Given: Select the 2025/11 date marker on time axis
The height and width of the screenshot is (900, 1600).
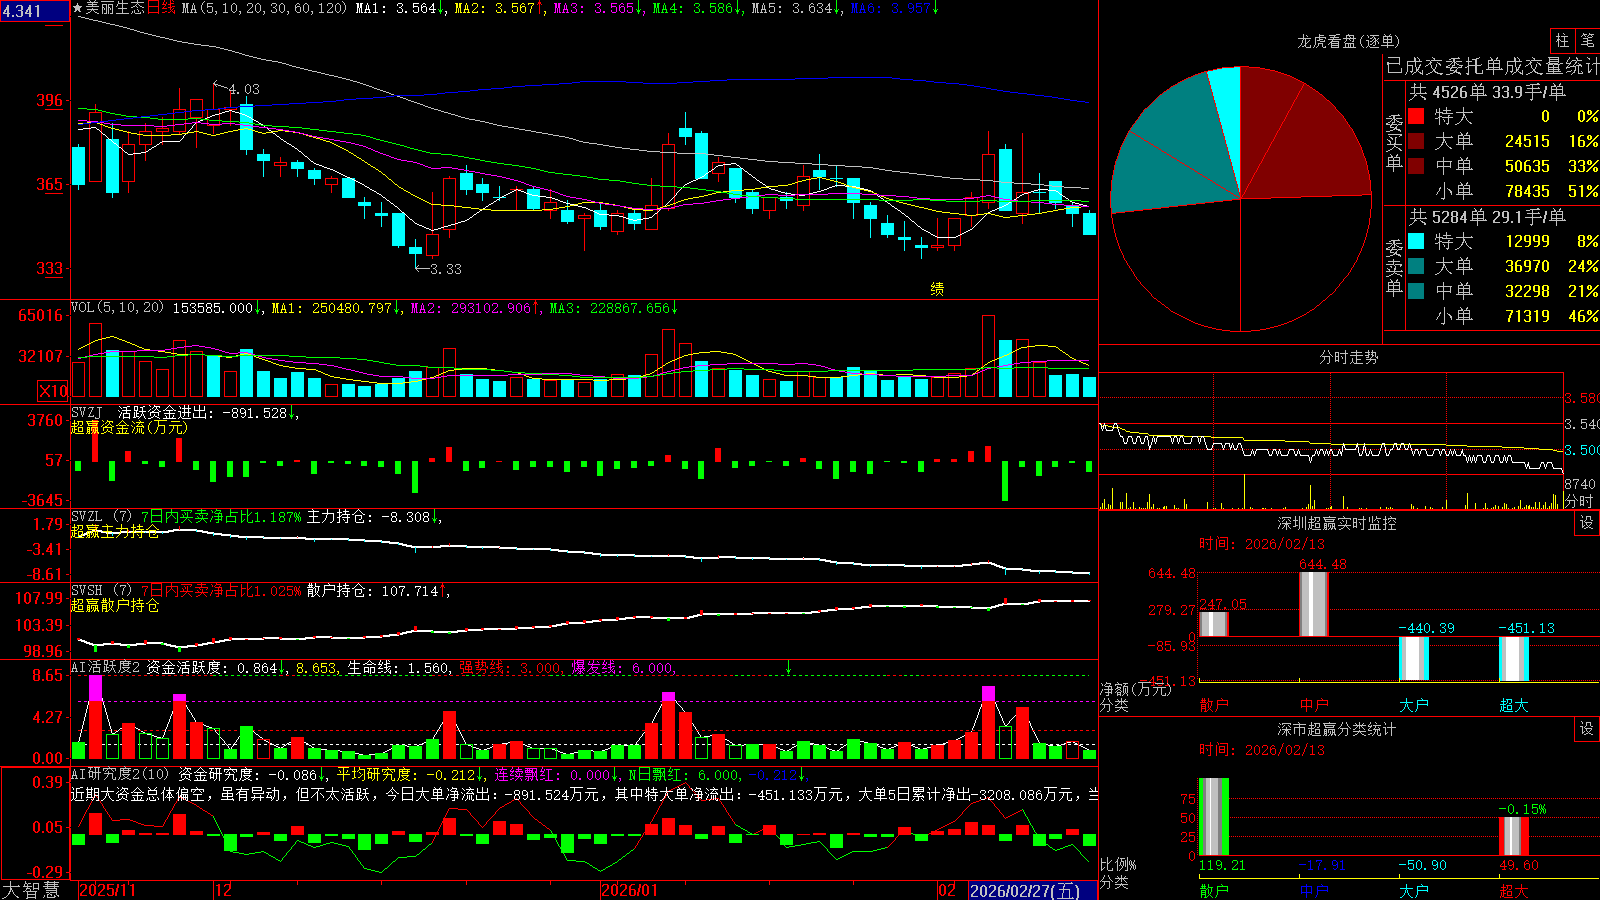Looking at the screenshot, I should click(x=107, y=890).
